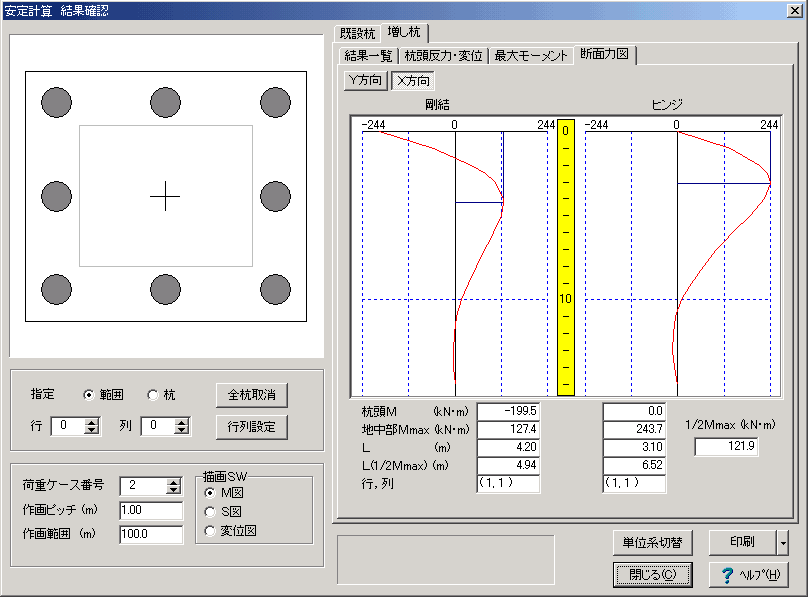This screenshot has height=597, width=808.
Task: Click the 単位系切替 button
Action: 652,543
